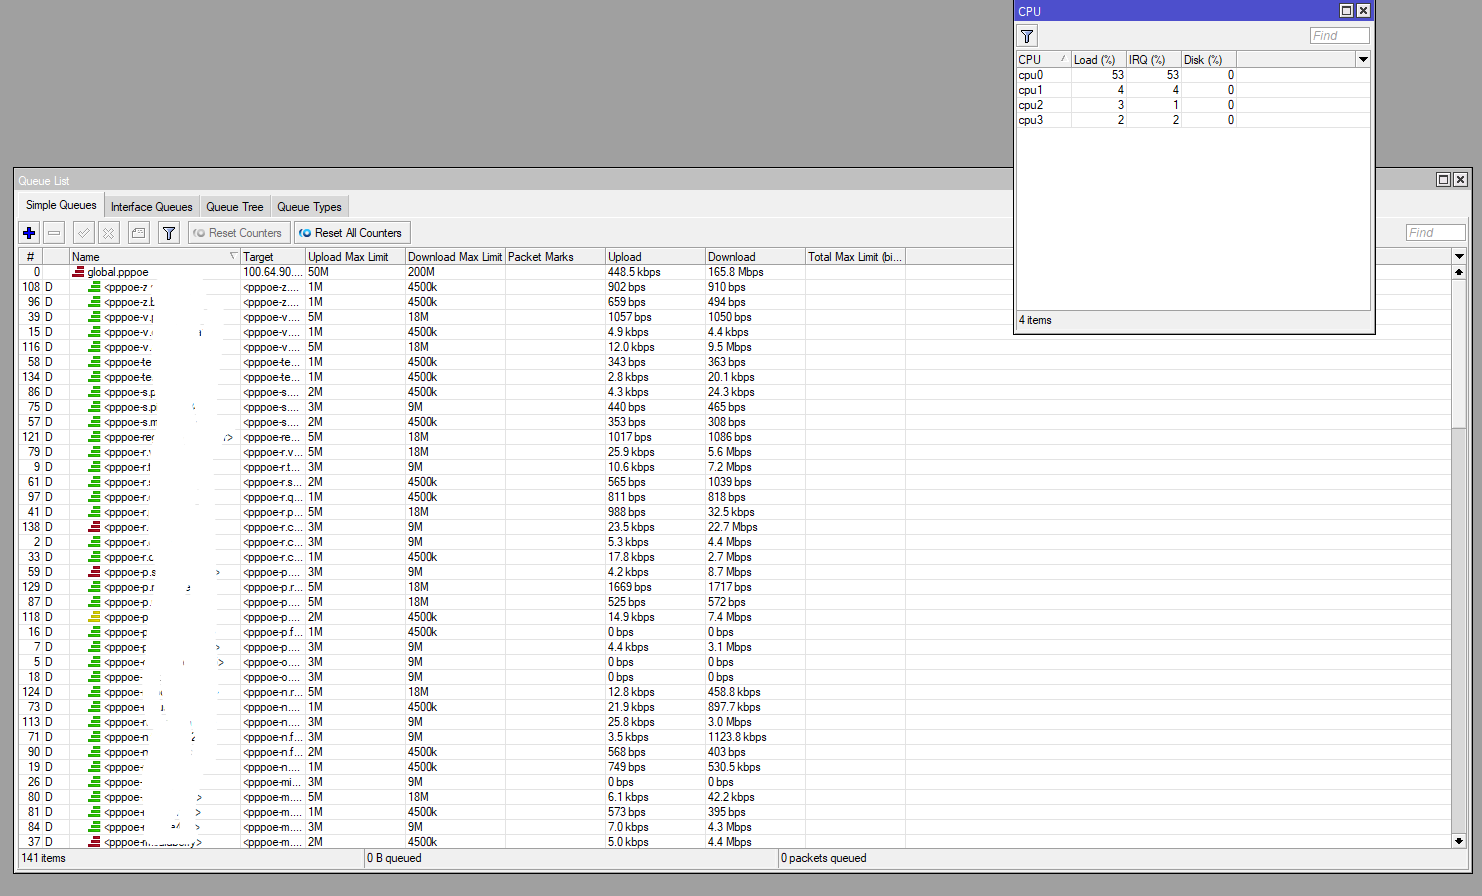Viewport: 1482px width, 896px height.
Task: Sort by the Name column header
Action: tap(155, 257)
